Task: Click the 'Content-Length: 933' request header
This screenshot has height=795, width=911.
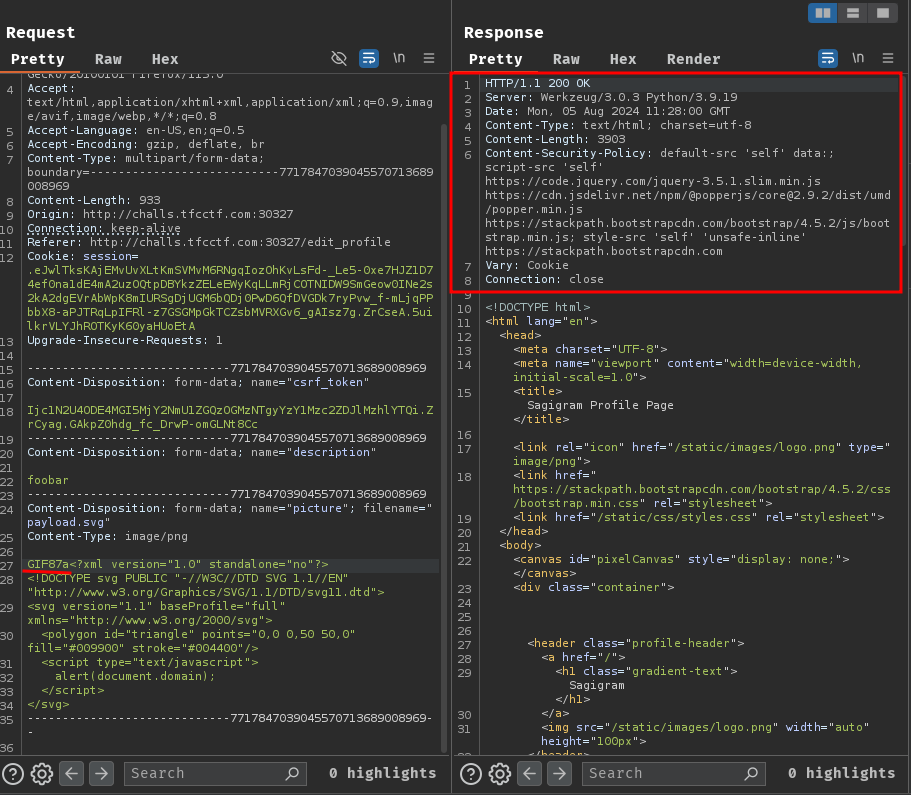Action: point(94,200)
